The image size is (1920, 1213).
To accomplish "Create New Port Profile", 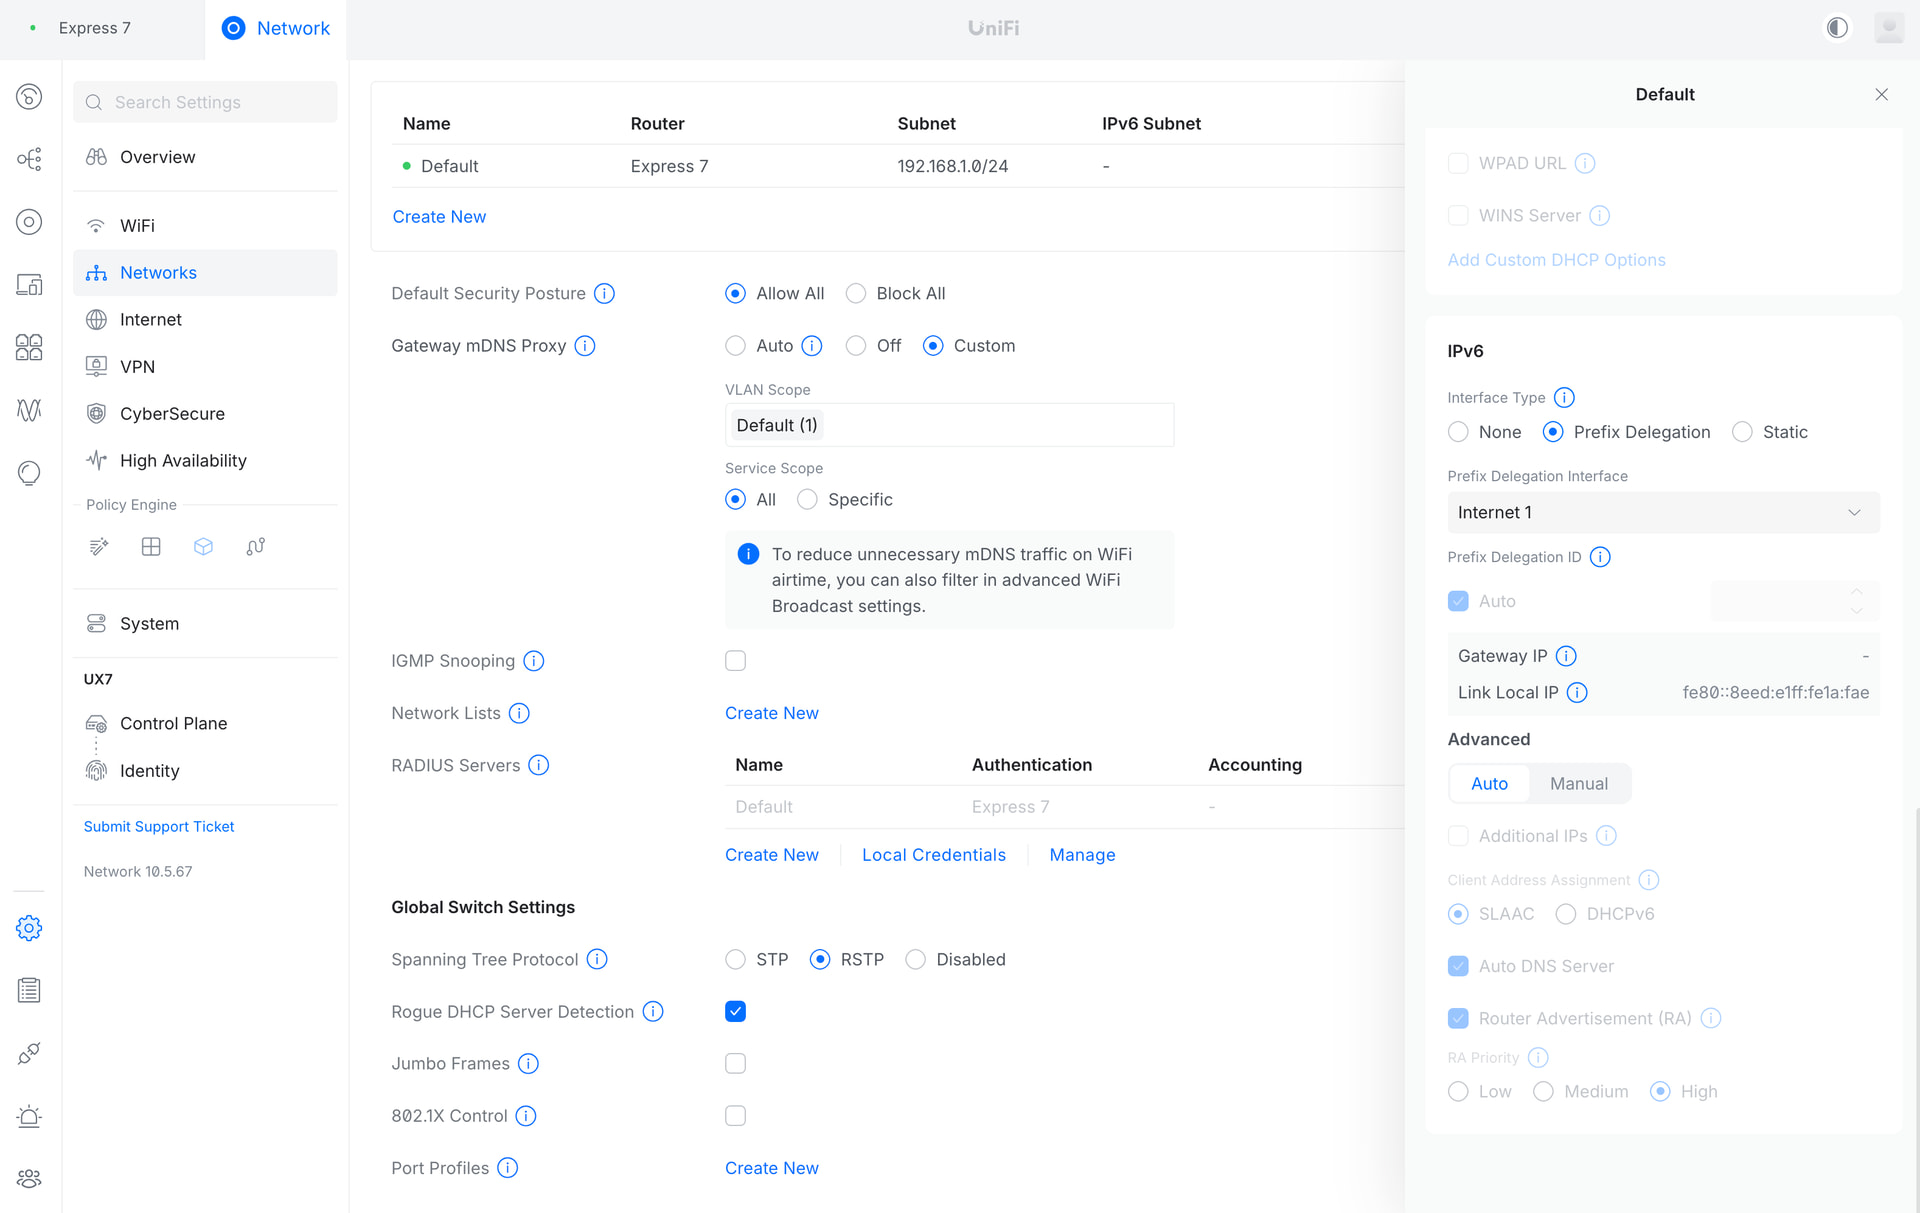I will pos(772,1168).
